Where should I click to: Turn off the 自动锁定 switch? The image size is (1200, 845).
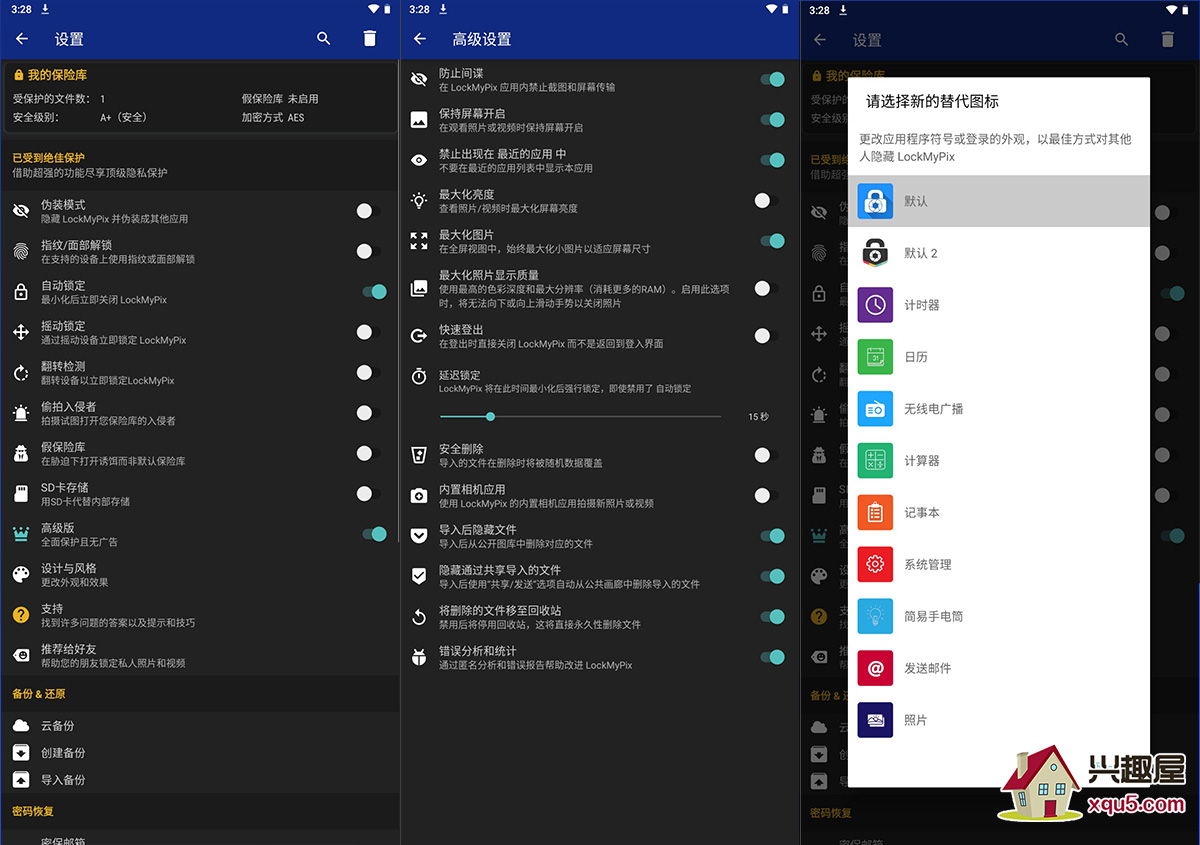point(374,292)
